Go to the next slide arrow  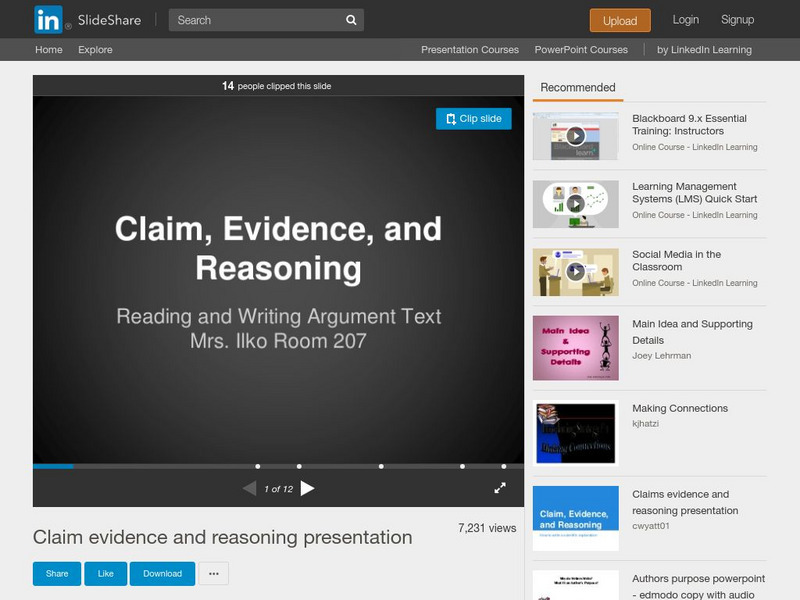[308, 488]
